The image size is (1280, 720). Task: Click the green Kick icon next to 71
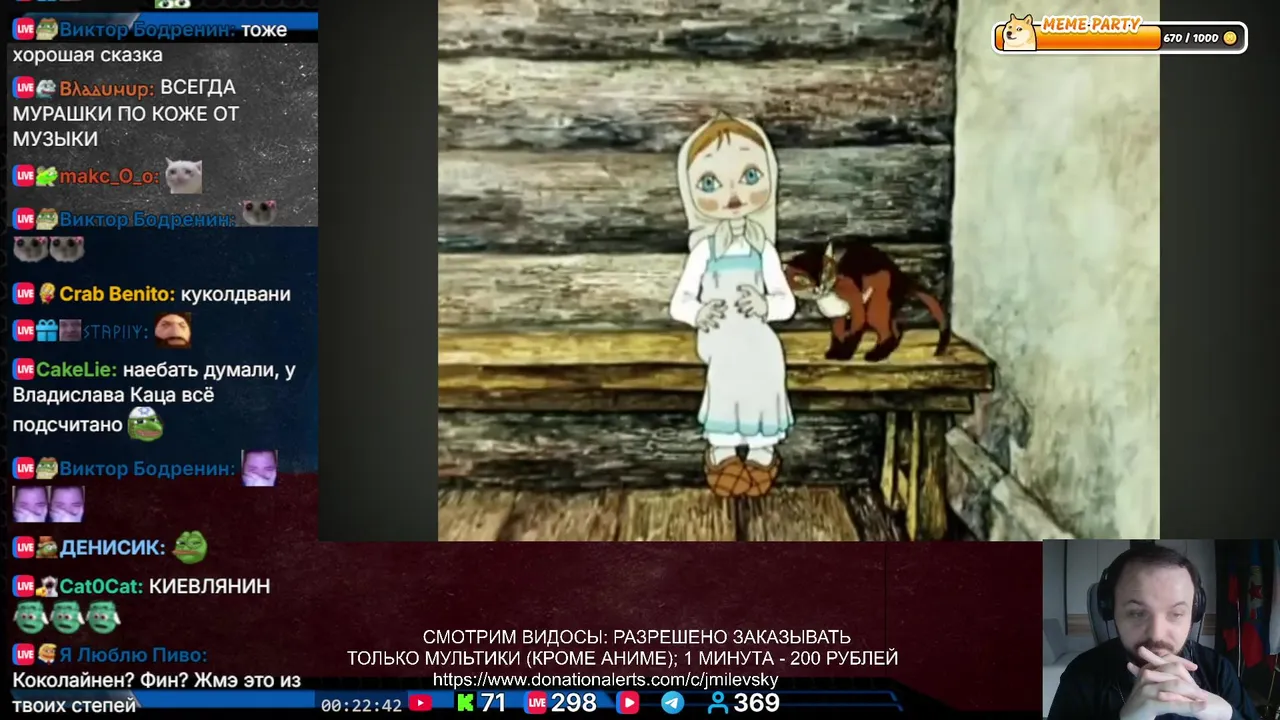(466, 703)
